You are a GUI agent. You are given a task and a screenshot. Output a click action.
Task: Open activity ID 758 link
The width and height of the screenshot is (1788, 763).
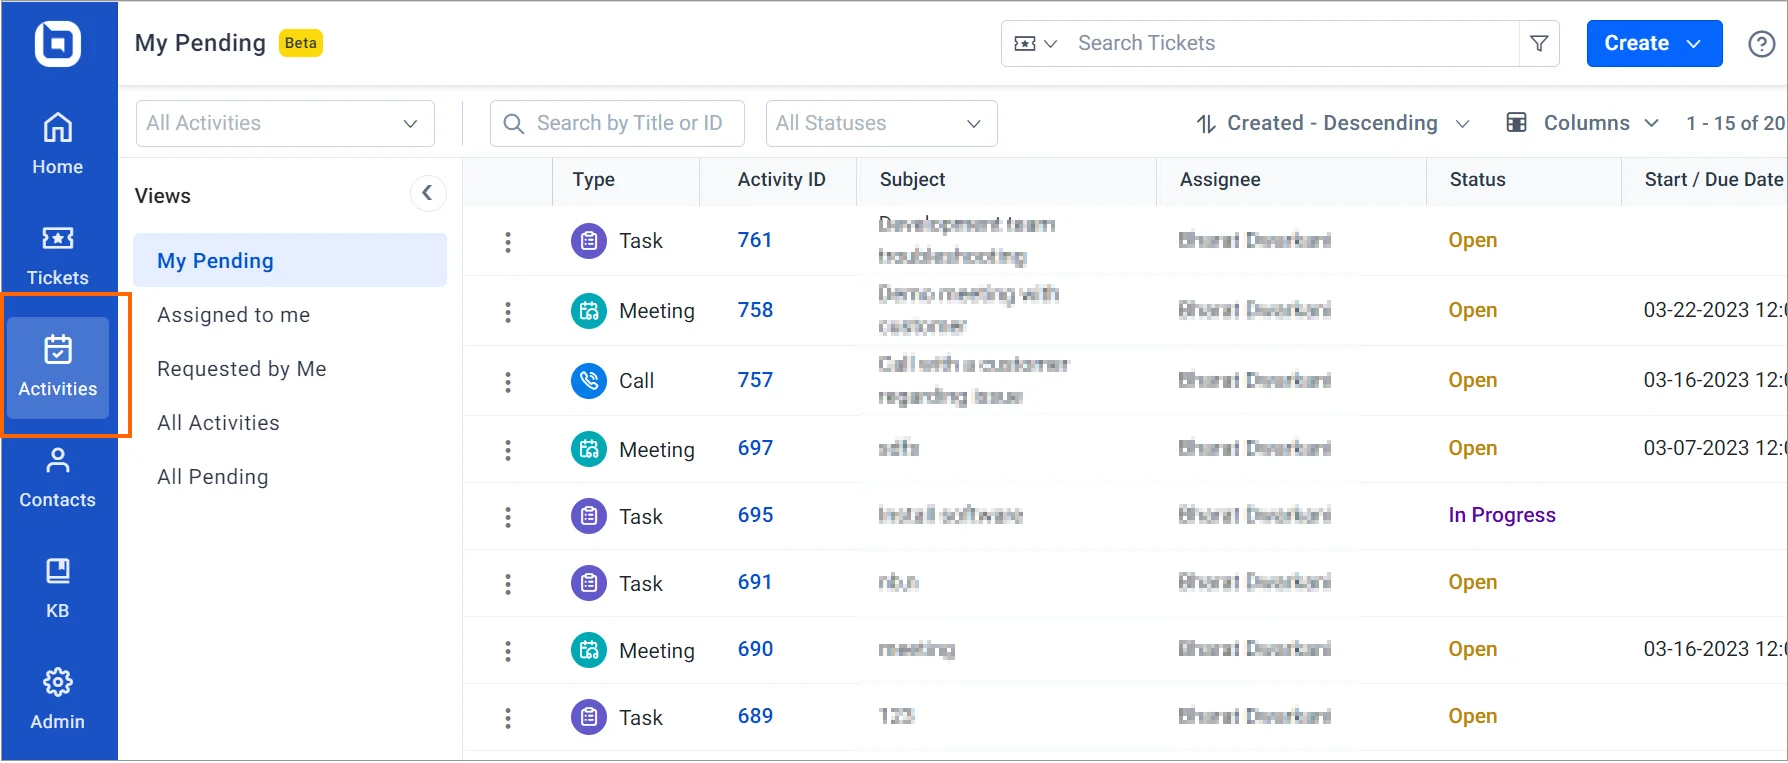click(x=755, y=310)
